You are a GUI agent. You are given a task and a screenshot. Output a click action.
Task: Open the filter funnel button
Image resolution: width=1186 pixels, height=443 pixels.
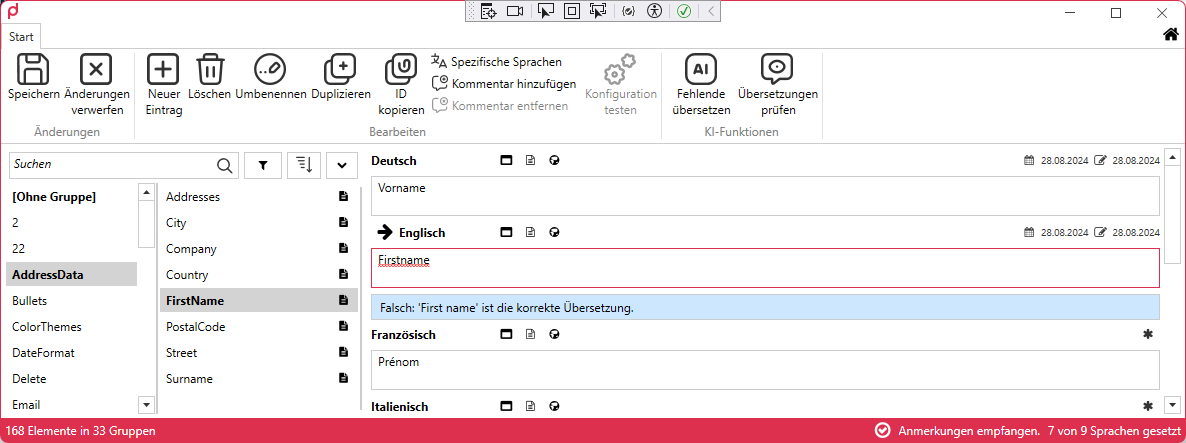[263, 165]
